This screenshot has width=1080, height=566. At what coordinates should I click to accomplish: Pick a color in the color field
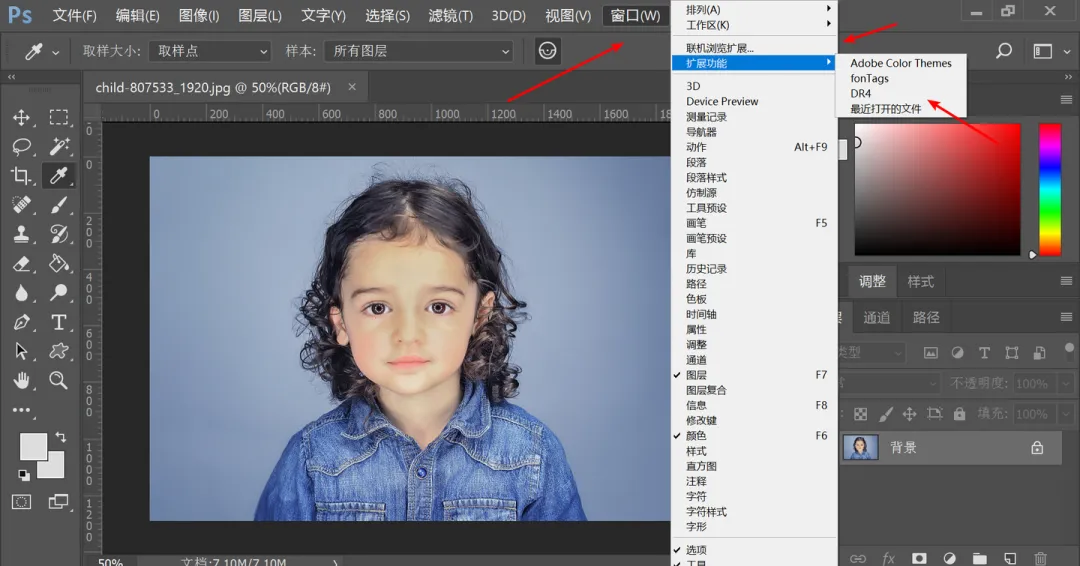[x=937, y=189]
